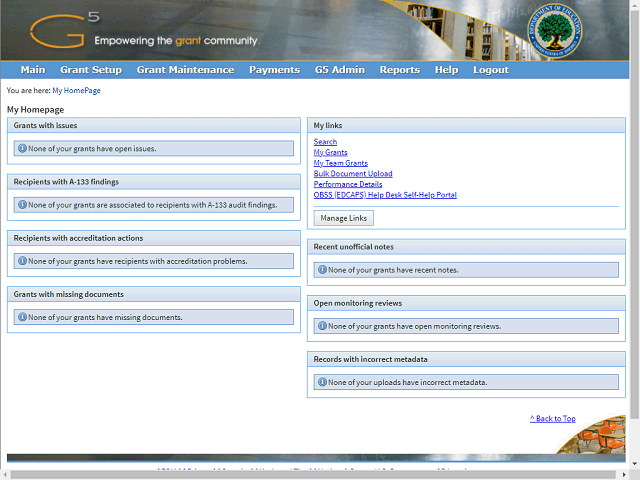The width and height of the screenshot is (640, 480).
Task: Click 'None of your grants have open issues.' text
Action: (x=92, y=149)
